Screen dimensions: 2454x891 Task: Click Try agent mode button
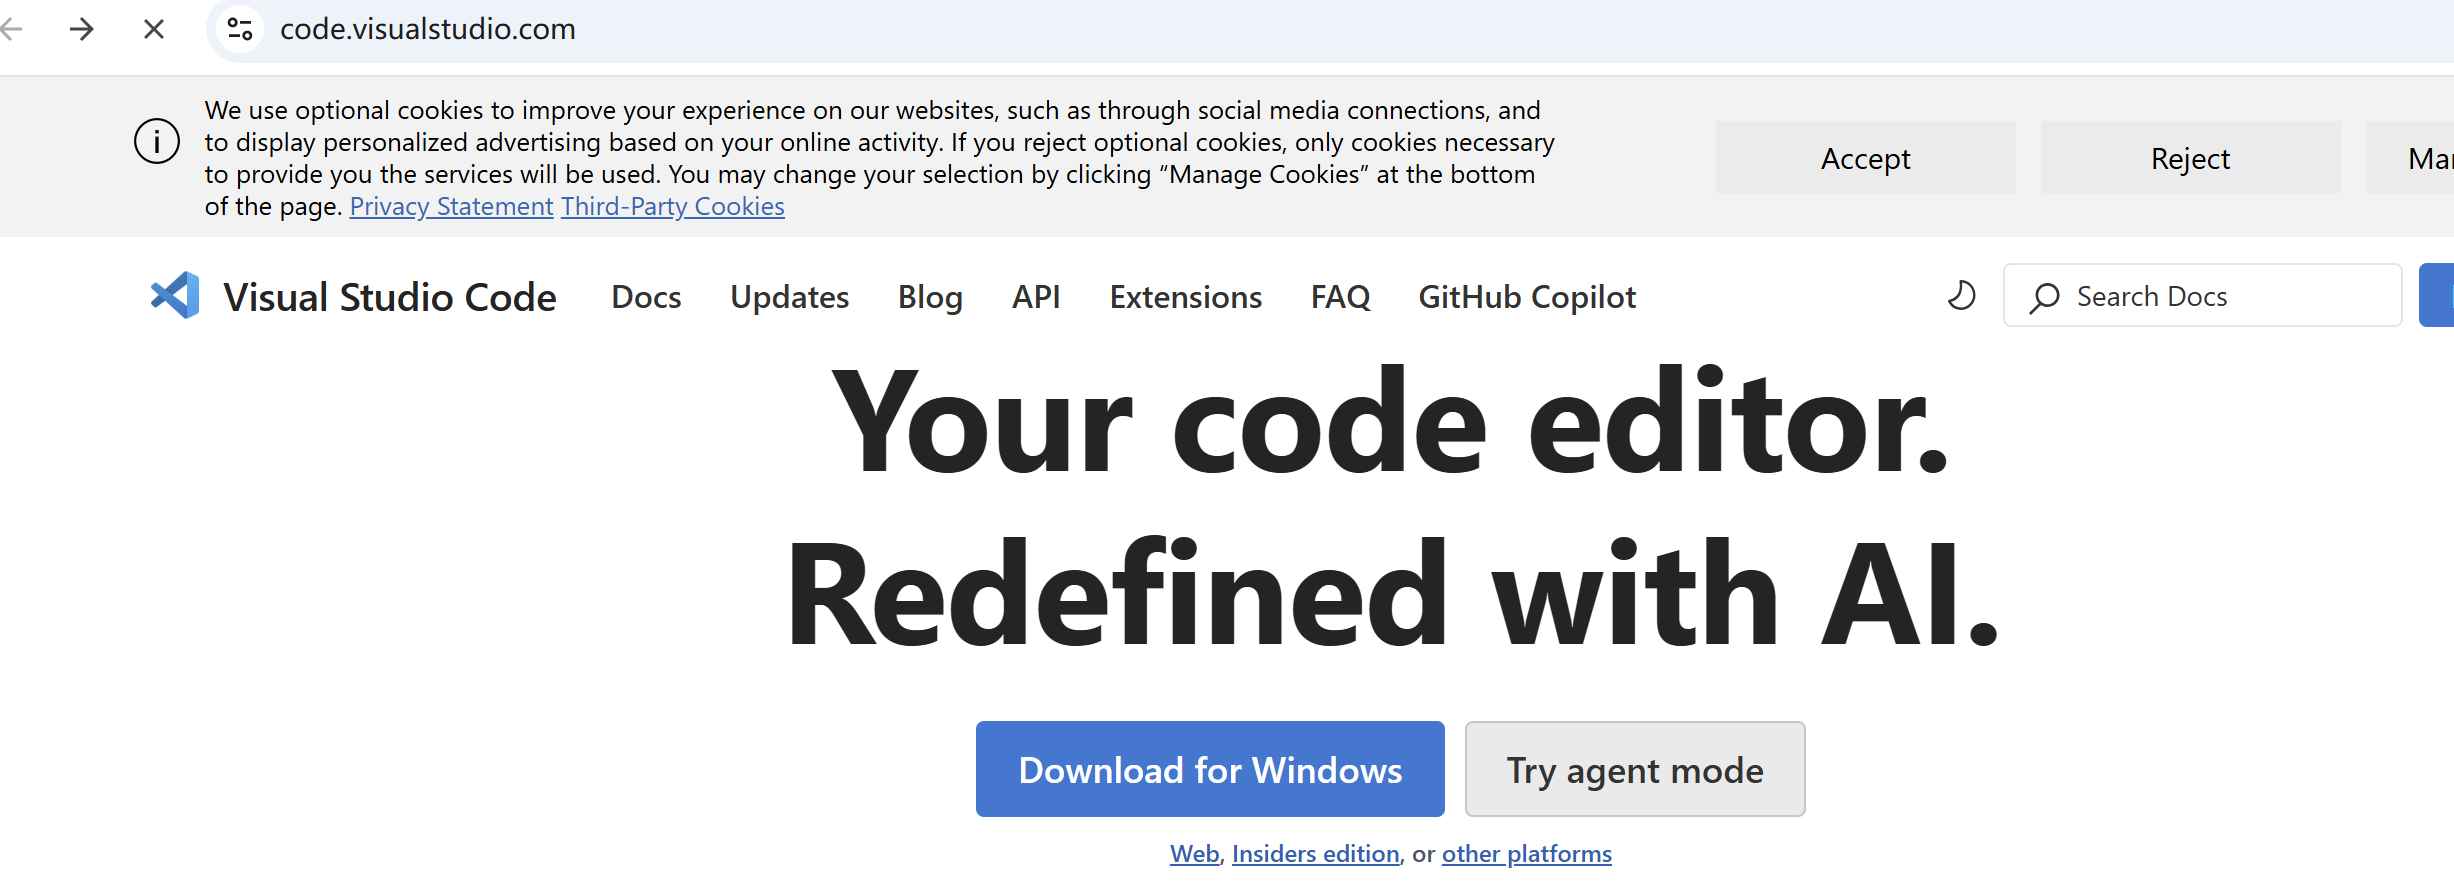[1635, 769]
